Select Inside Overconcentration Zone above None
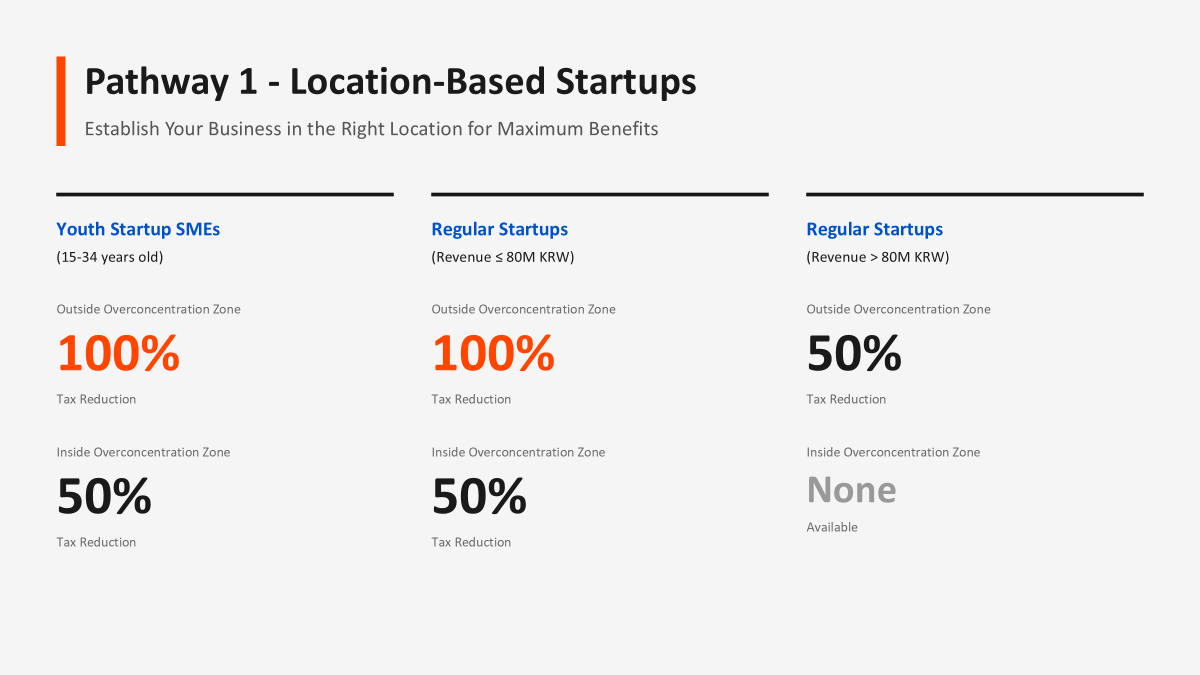The height and width of the screenshot is (675, 1200). tap(893, 452)
